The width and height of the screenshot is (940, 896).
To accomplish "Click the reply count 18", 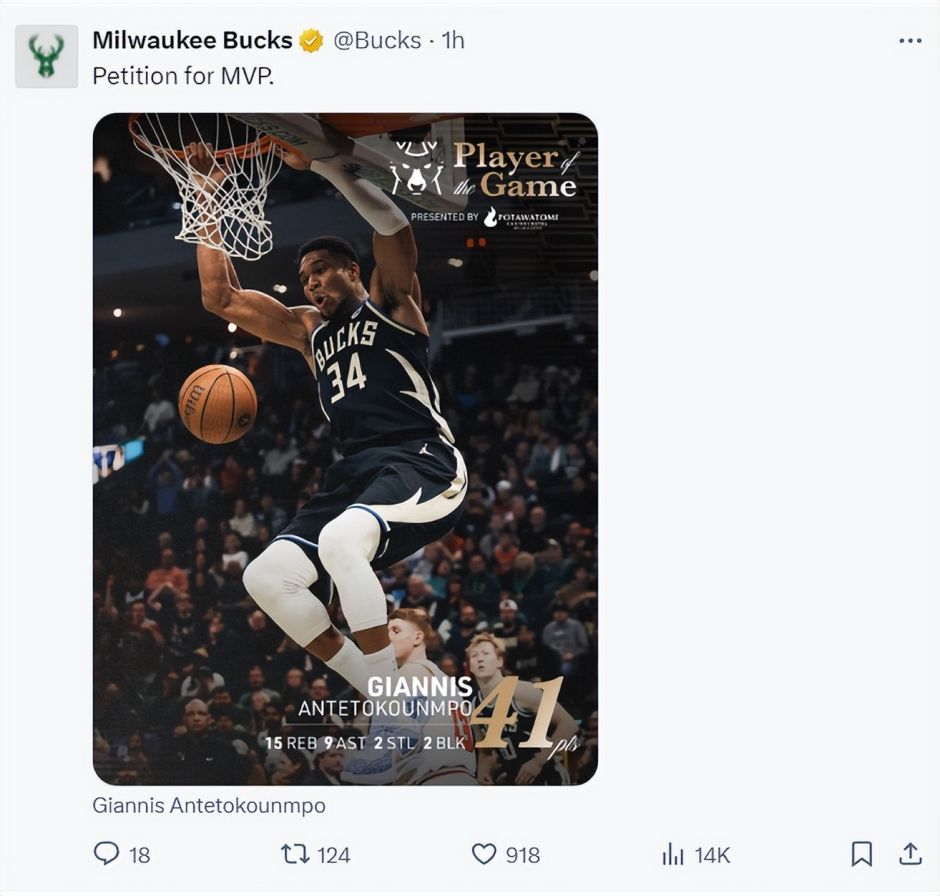I will pos(139,855).
